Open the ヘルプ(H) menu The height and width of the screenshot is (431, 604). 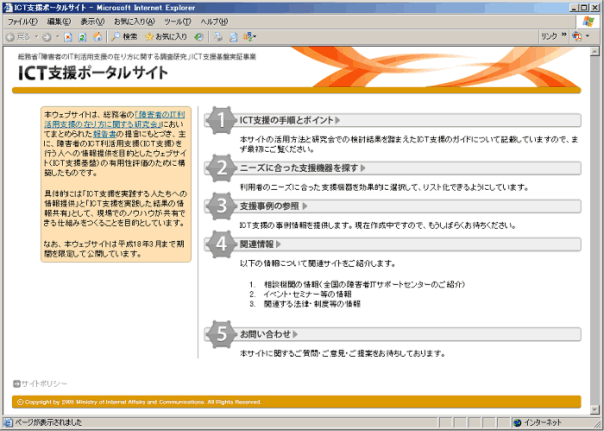point(214,22)
